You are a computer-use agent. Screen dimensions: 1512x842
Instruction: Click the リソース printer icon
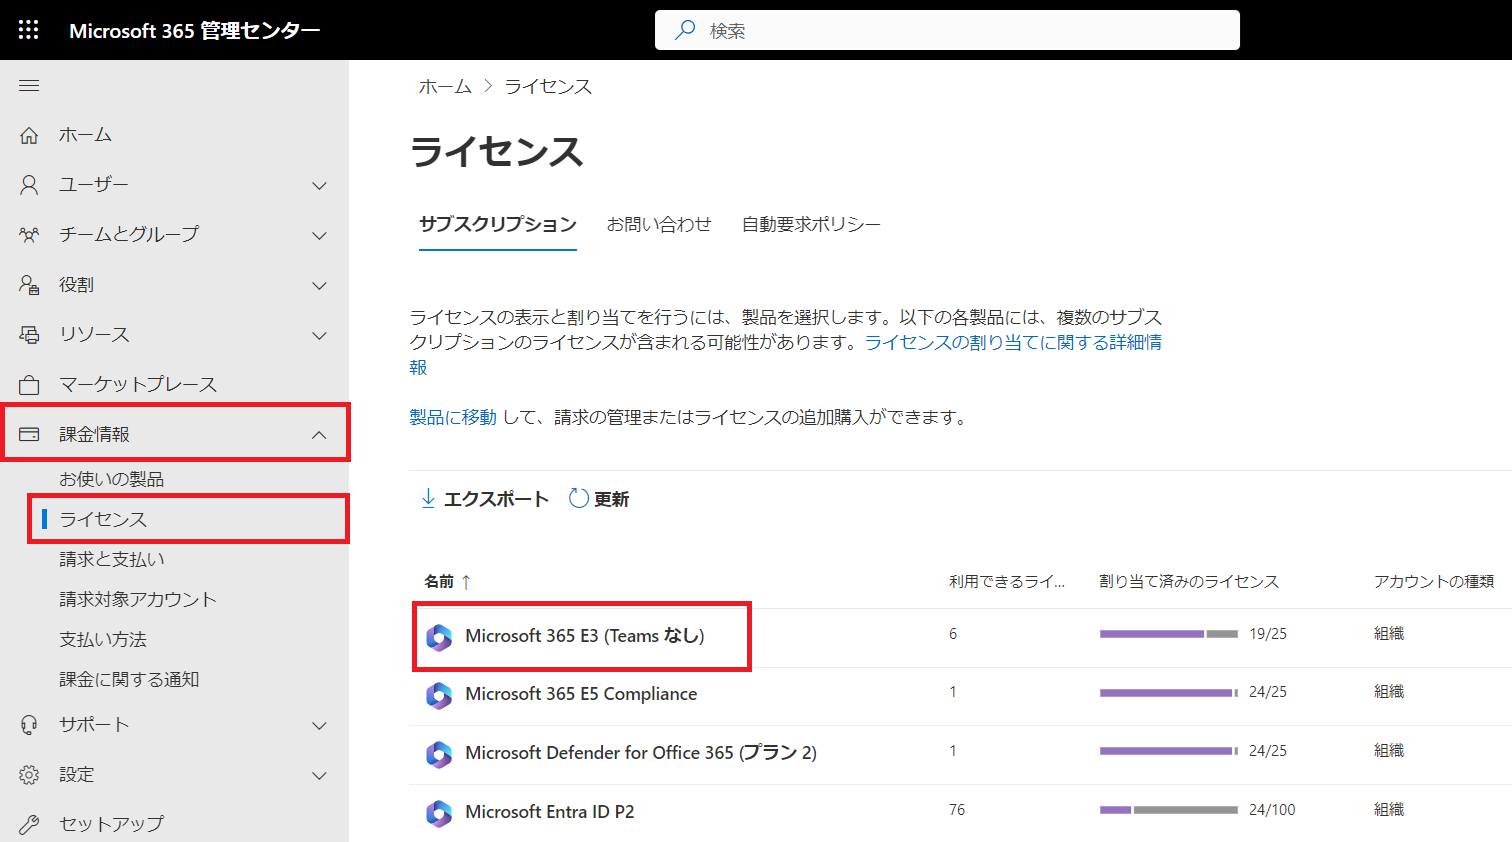29,335
